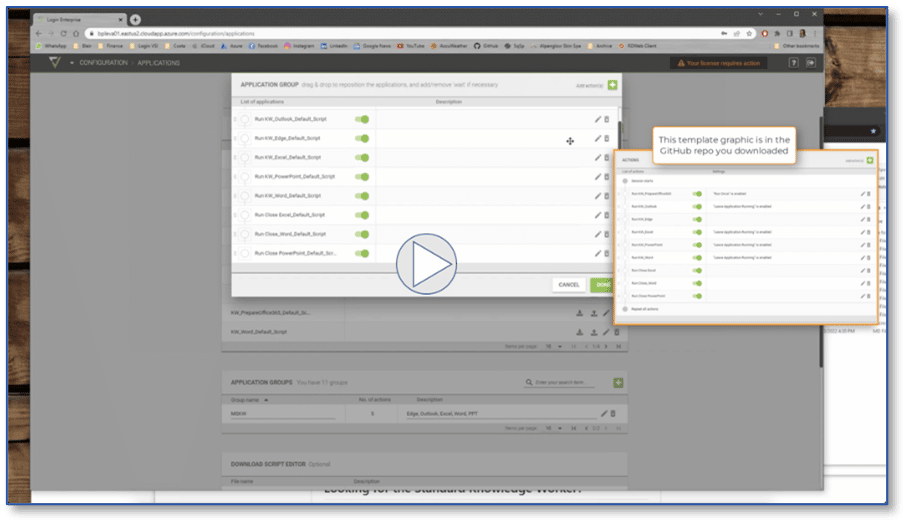907x524 pixels.
Task: Edit the Run Close PowerPoint_Default_Scr row
Action: tap(598, 253)
